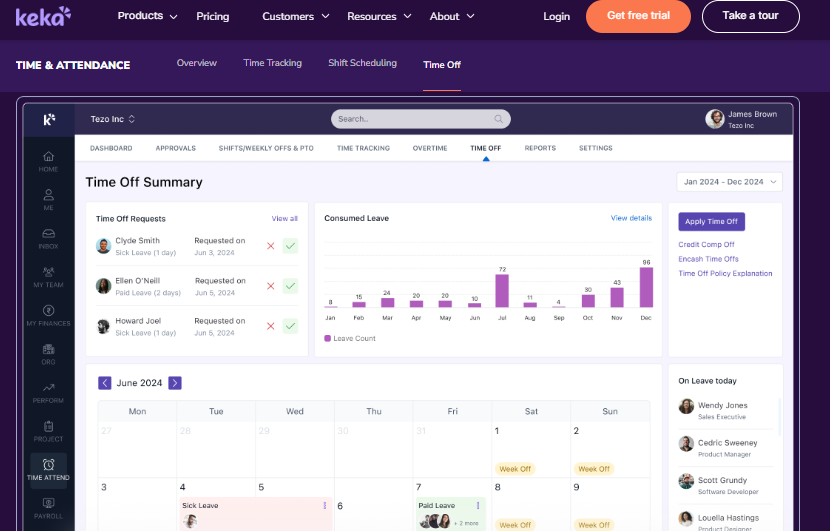Viewport: 830px width, 531px height.
Task: Expand the Customers menu
Action: (296, 16)
